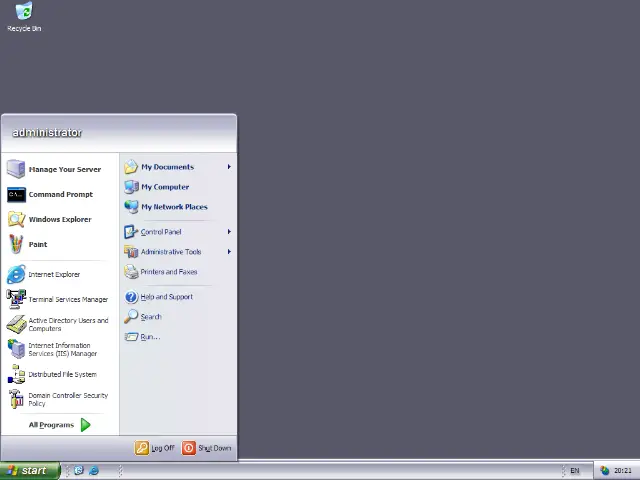Click the Manage Your Server label
This screenshot has height=480, width=640.
click(x=64, y=169)
